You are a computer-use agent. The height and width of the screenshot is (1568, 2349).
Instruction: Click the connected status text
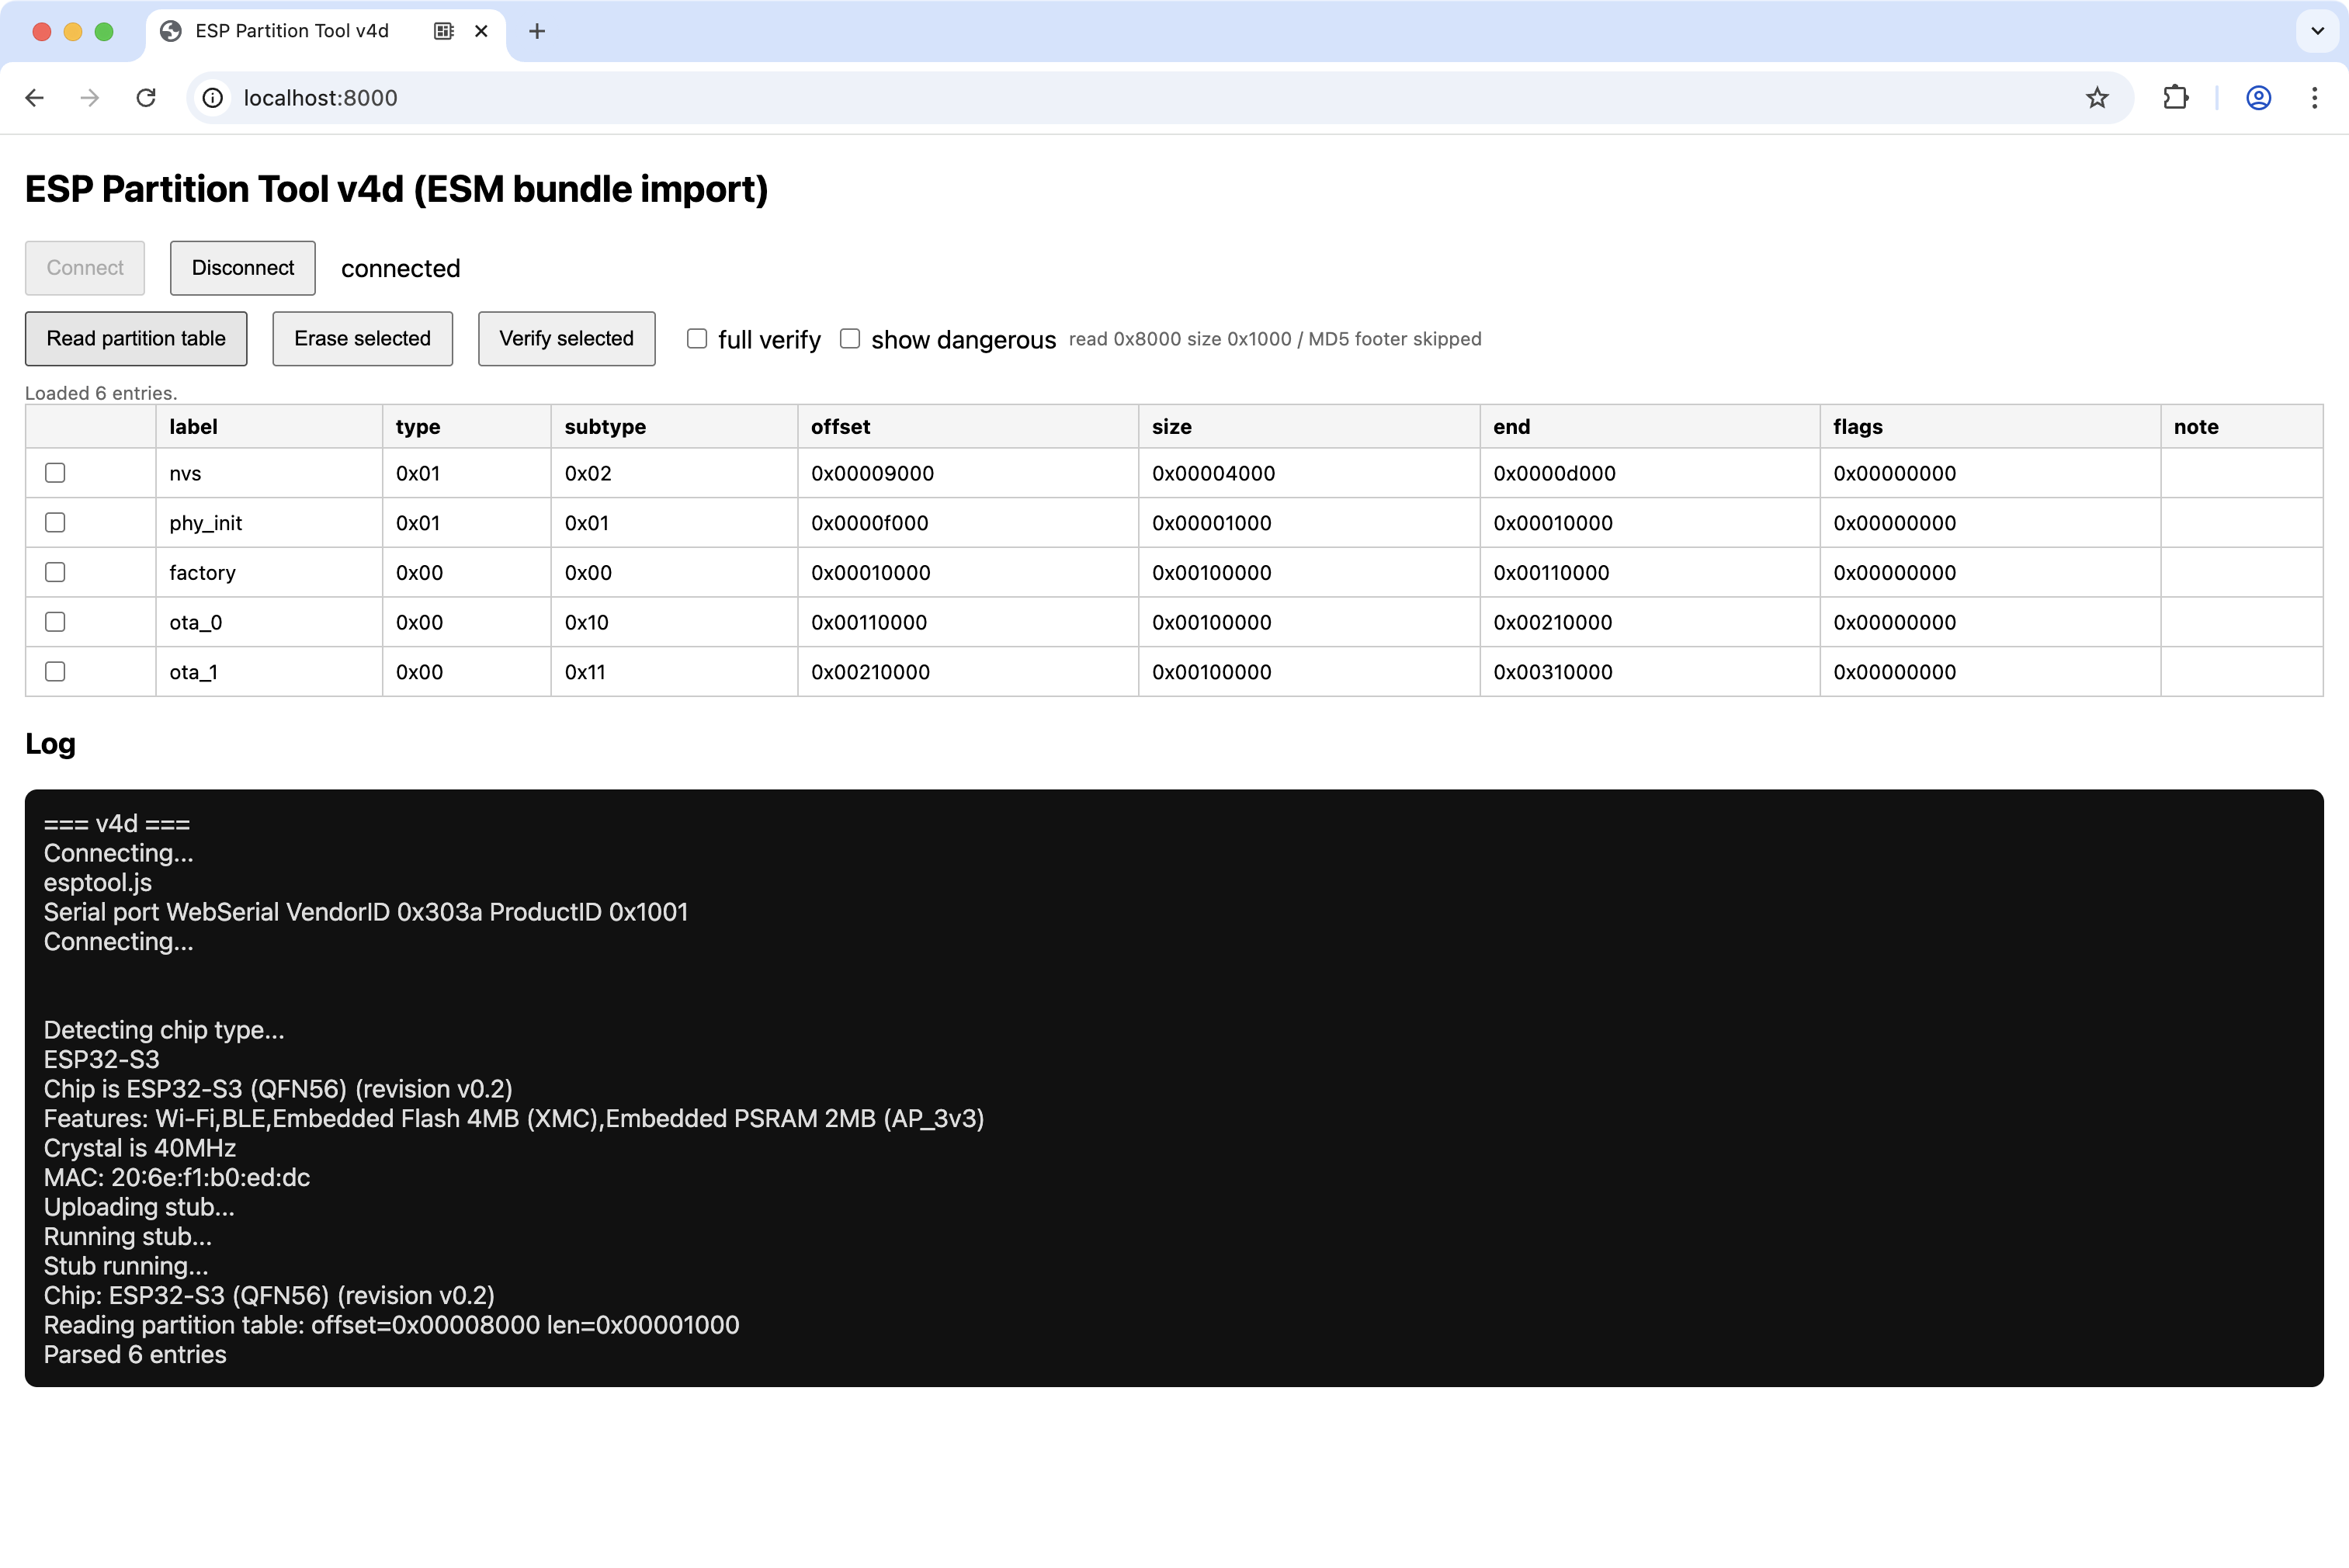coord(400,268)
